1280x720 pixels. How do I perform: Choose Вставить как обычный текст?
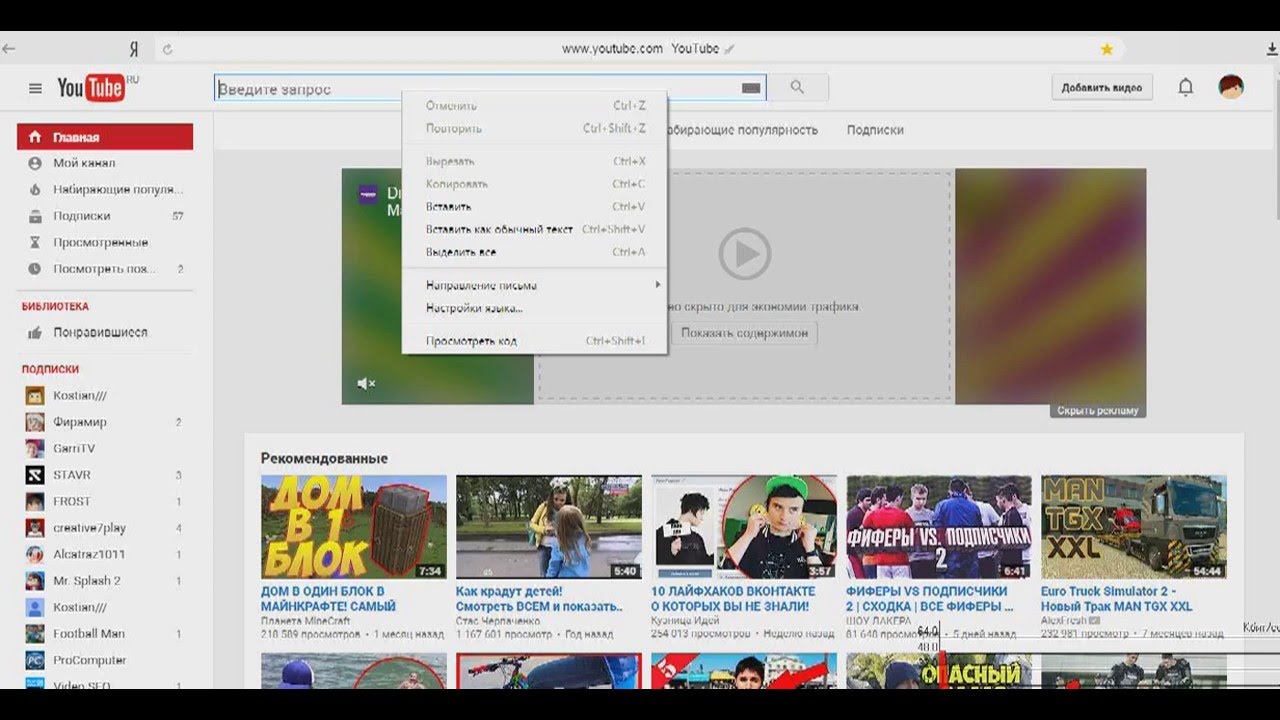tap(535, 229)
